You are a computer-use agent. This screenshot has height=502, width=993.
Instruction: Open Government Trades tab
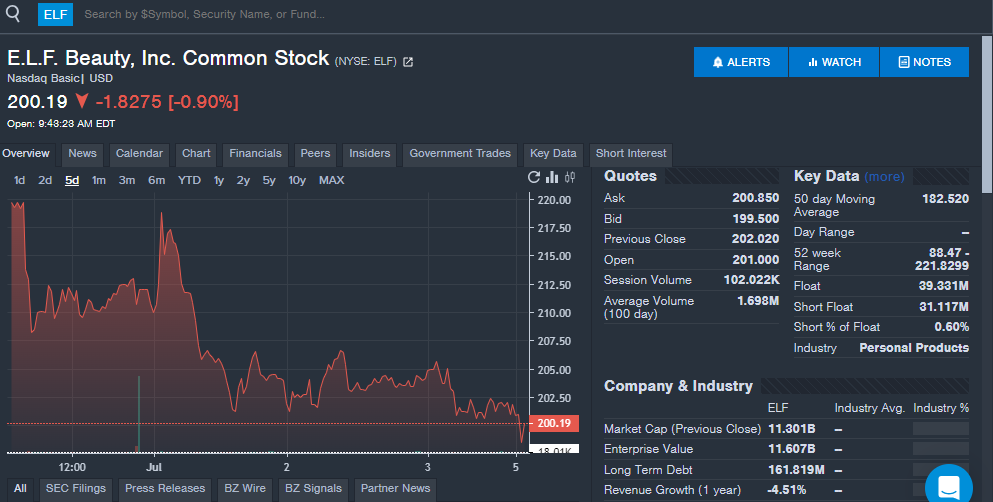pyautogui.click(x=460, y=154)
